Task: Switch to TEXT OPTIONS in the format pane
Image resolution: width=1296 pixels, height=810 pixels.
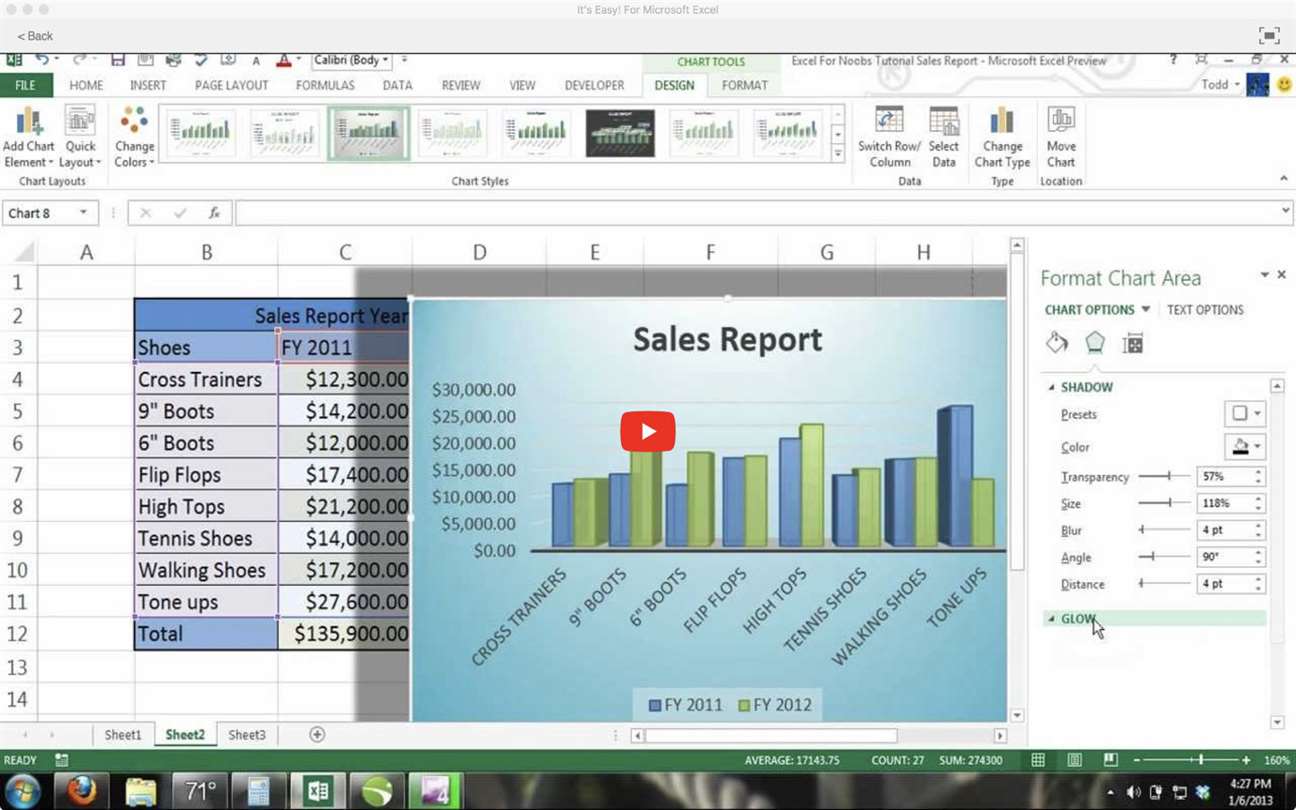Action: 1205,310
